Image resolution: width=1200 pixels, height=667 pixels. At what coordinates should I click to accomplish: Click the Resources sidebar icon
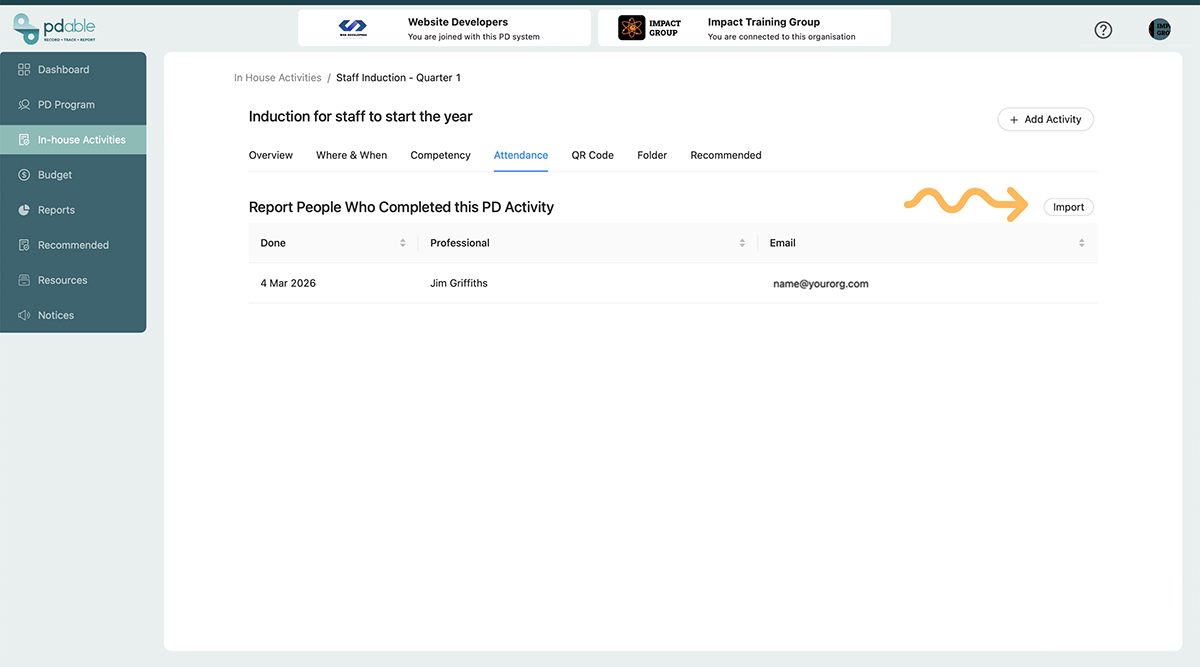[24, 280]
